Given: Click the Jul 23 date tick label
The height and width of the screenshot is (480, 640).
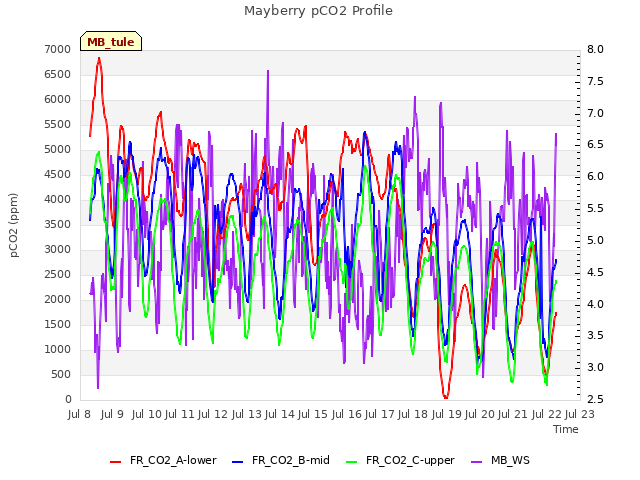Looking at the screenshot, I should (580, 414).
